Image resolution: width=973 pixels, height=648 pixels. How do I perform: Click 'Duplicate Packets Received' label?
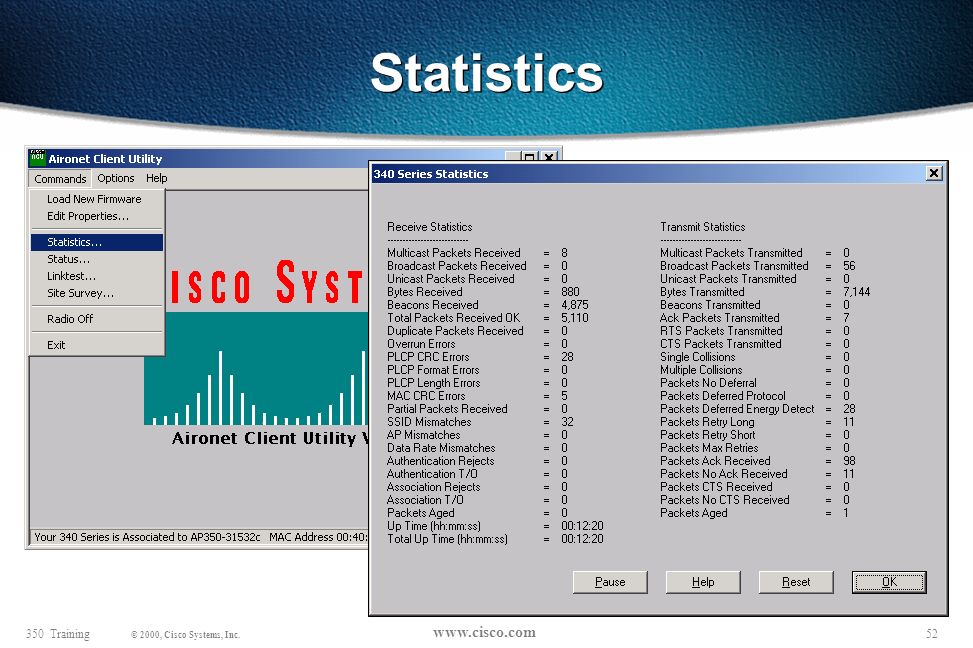tap(455, 331)
